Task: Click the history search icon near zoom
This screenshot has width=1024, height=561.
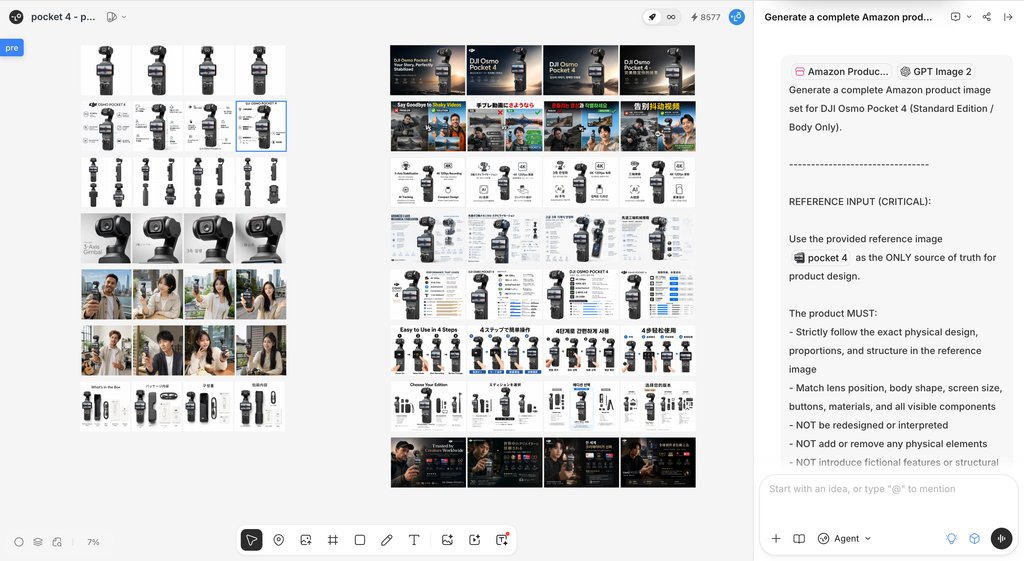Action: click(x=57, y=542)
